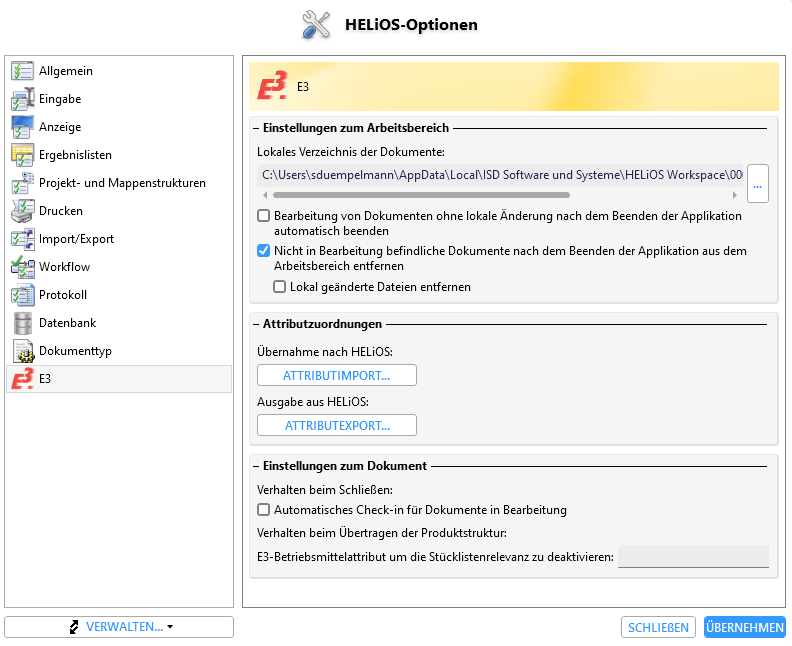Image resolution: width=792 pixels, height=646 pixels.
Task: Collapse the Attributzuordnungen group
Action: 256,324
